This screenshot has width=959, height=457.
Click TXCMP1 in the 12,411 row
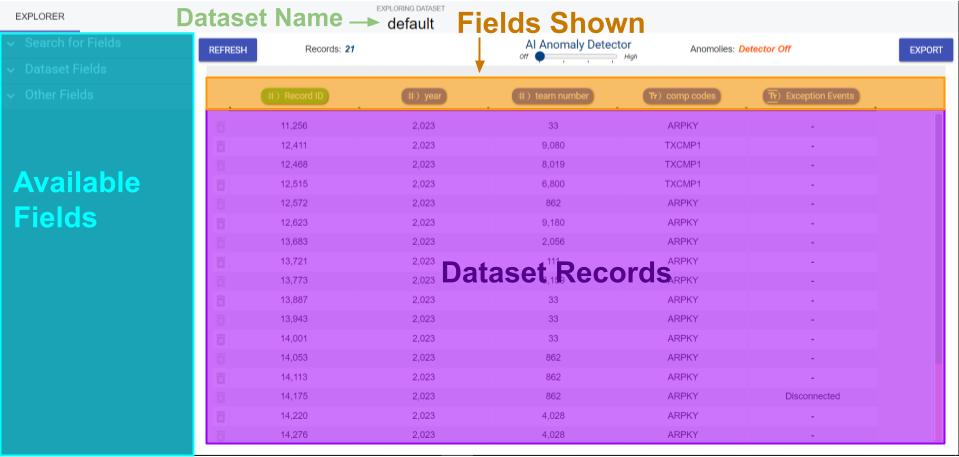[683, 146]
